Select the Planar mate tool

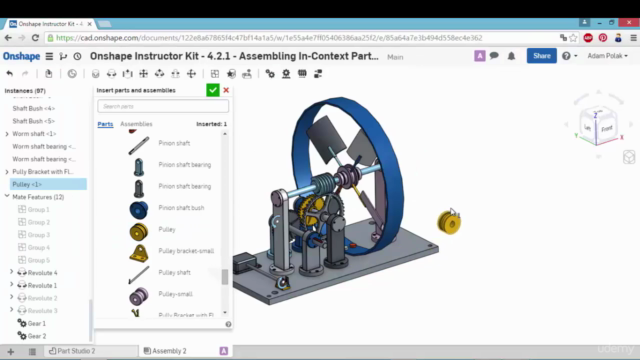click(143, 74)
